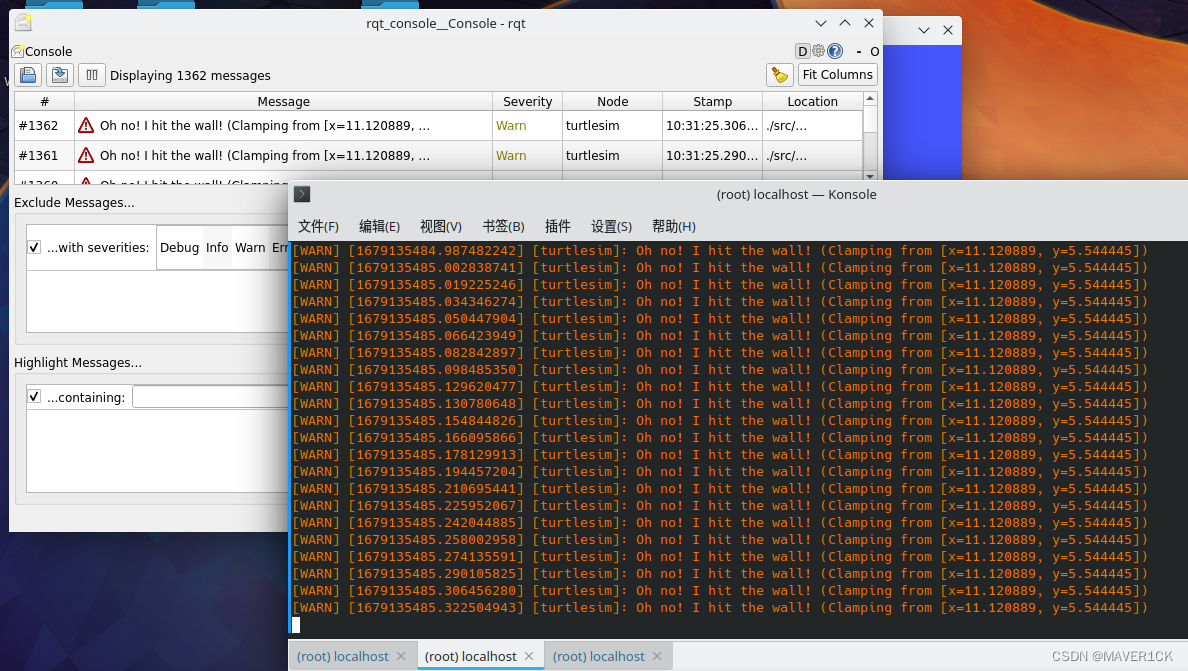1188x671 pixels.
Task: Click the message table scrollbar down arrow
Action: click(870, 176)
